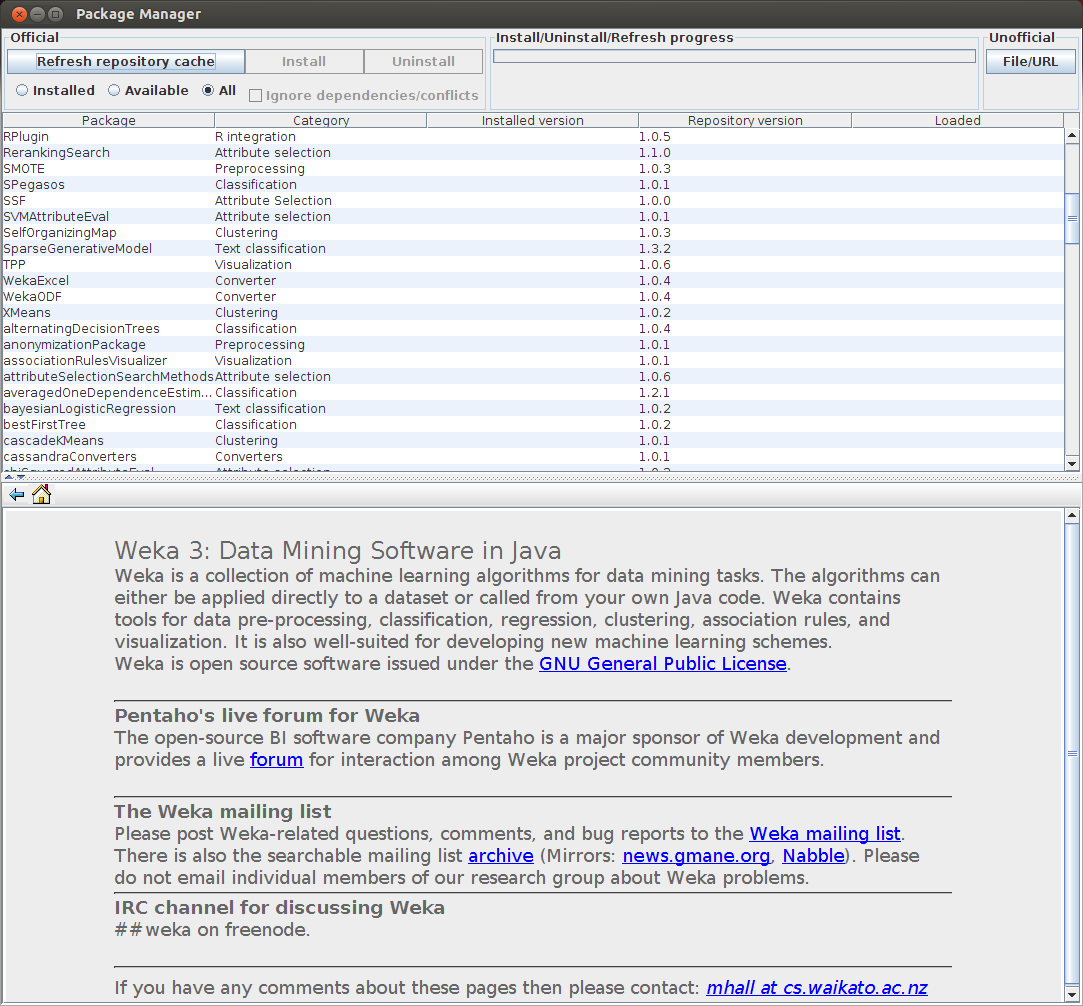Image resolution: width=1083 pixels, height=1006 pixels.
Task: Open the GNU General Public License link
Action: pyautogui.click(x=662, y=664)
